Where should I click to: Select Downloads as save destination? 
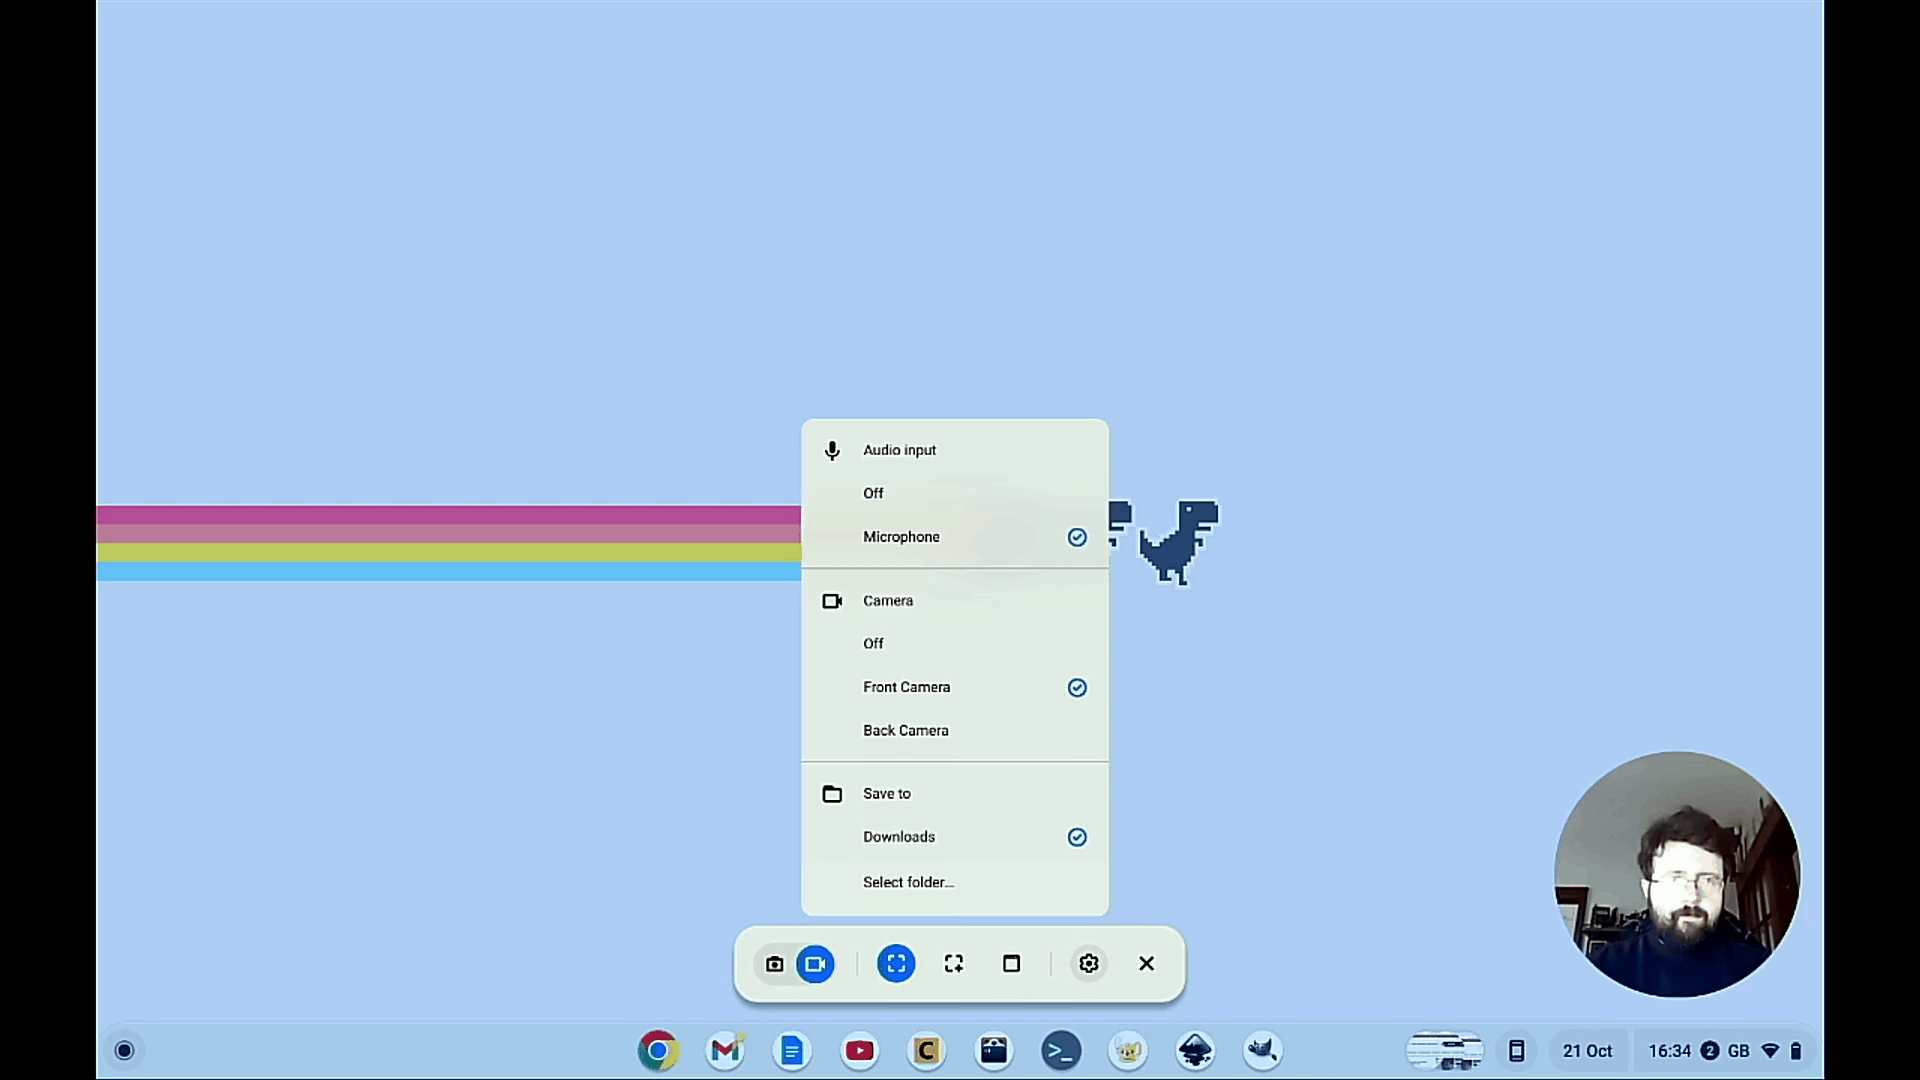(x=899, y=836)
